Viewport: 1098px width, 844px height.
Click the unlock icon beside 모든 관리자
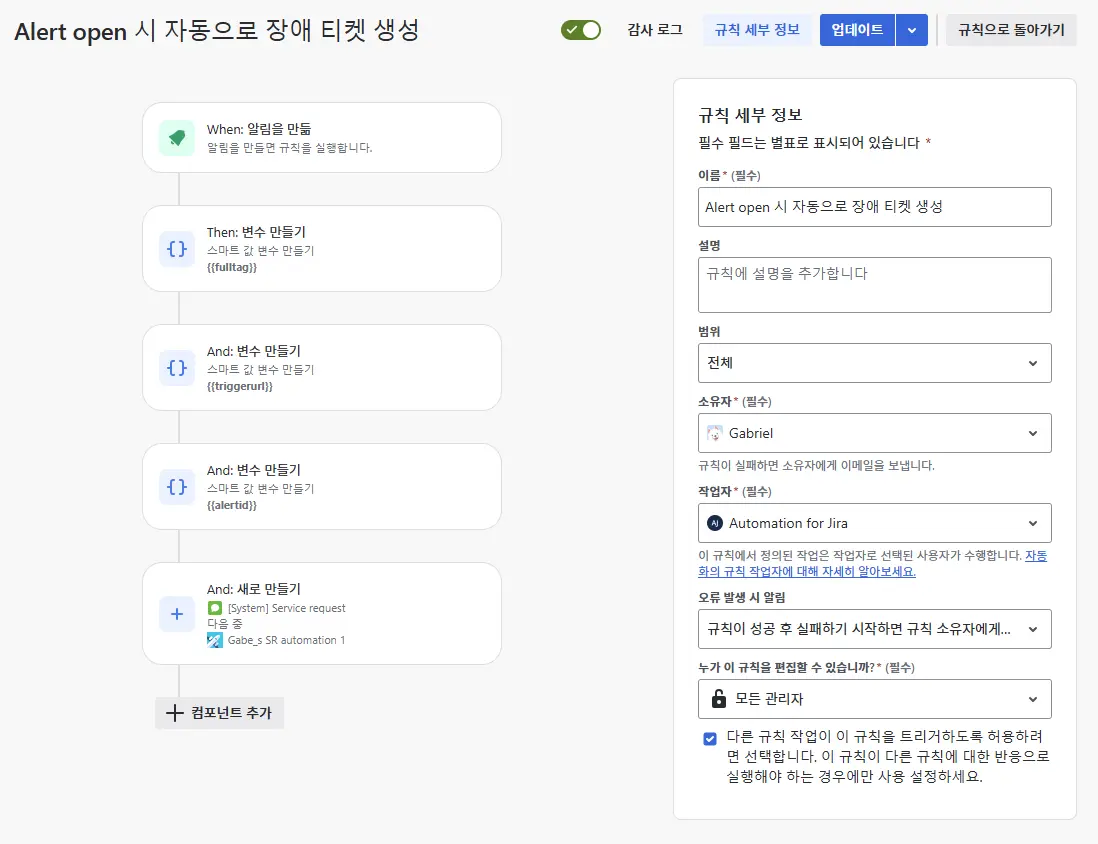(x=718, y=698)
